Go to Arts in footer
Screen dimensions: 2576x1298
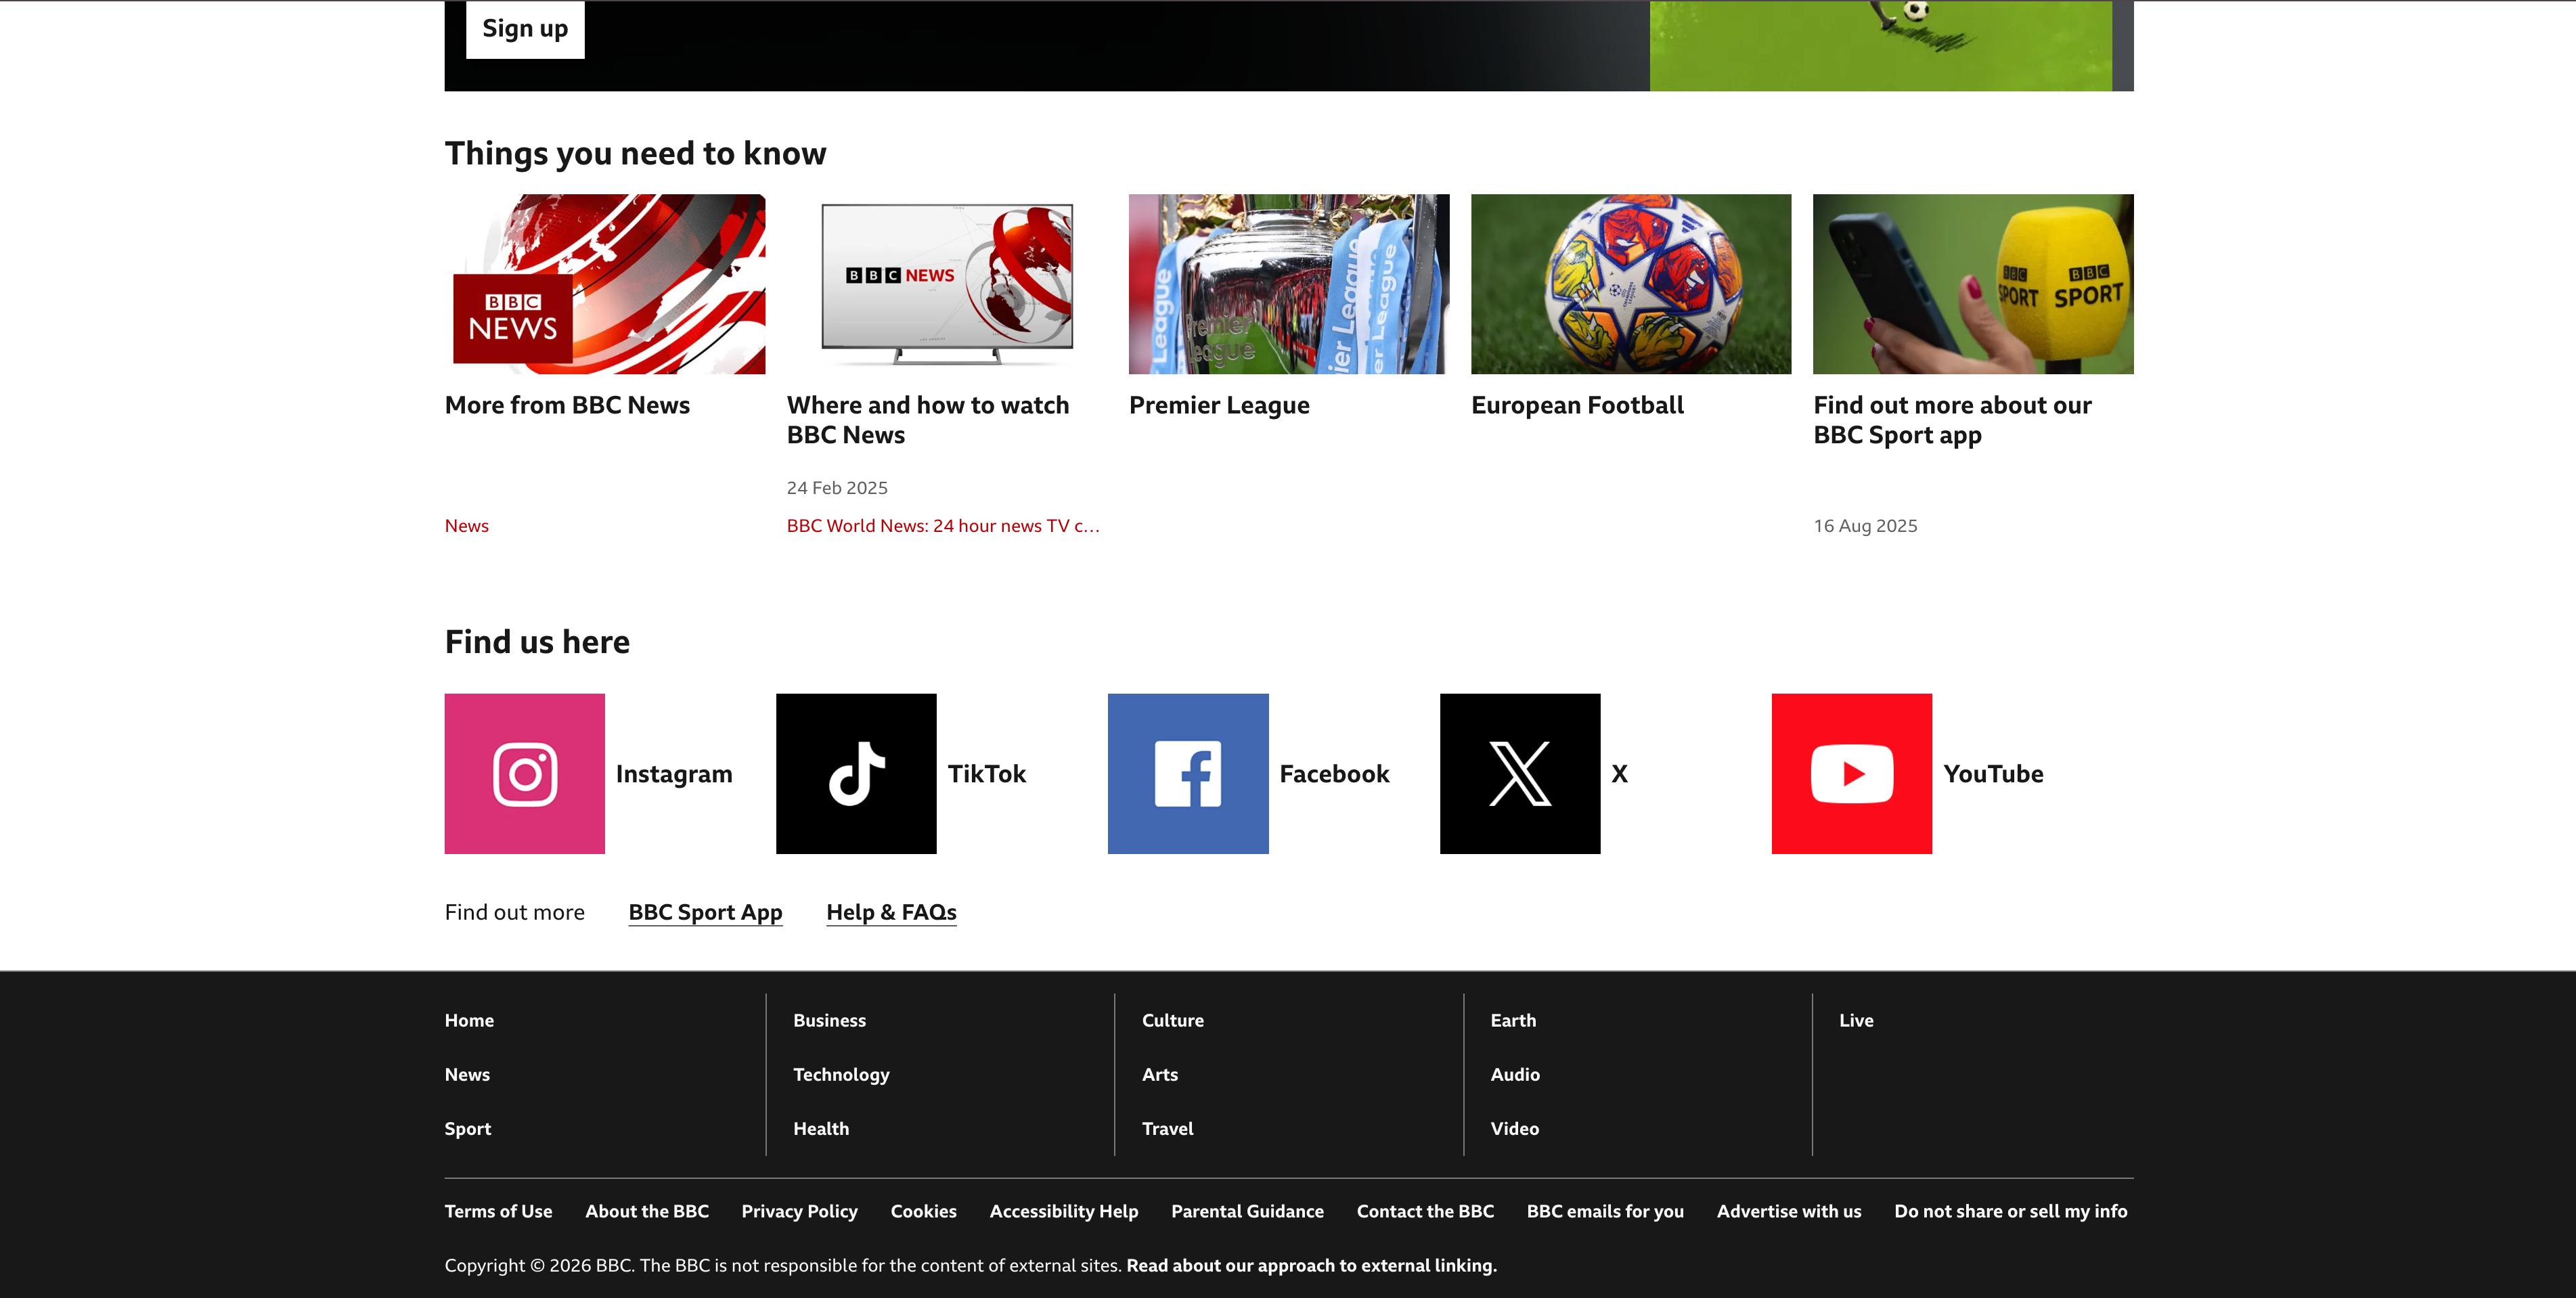coord(1160,1074)
